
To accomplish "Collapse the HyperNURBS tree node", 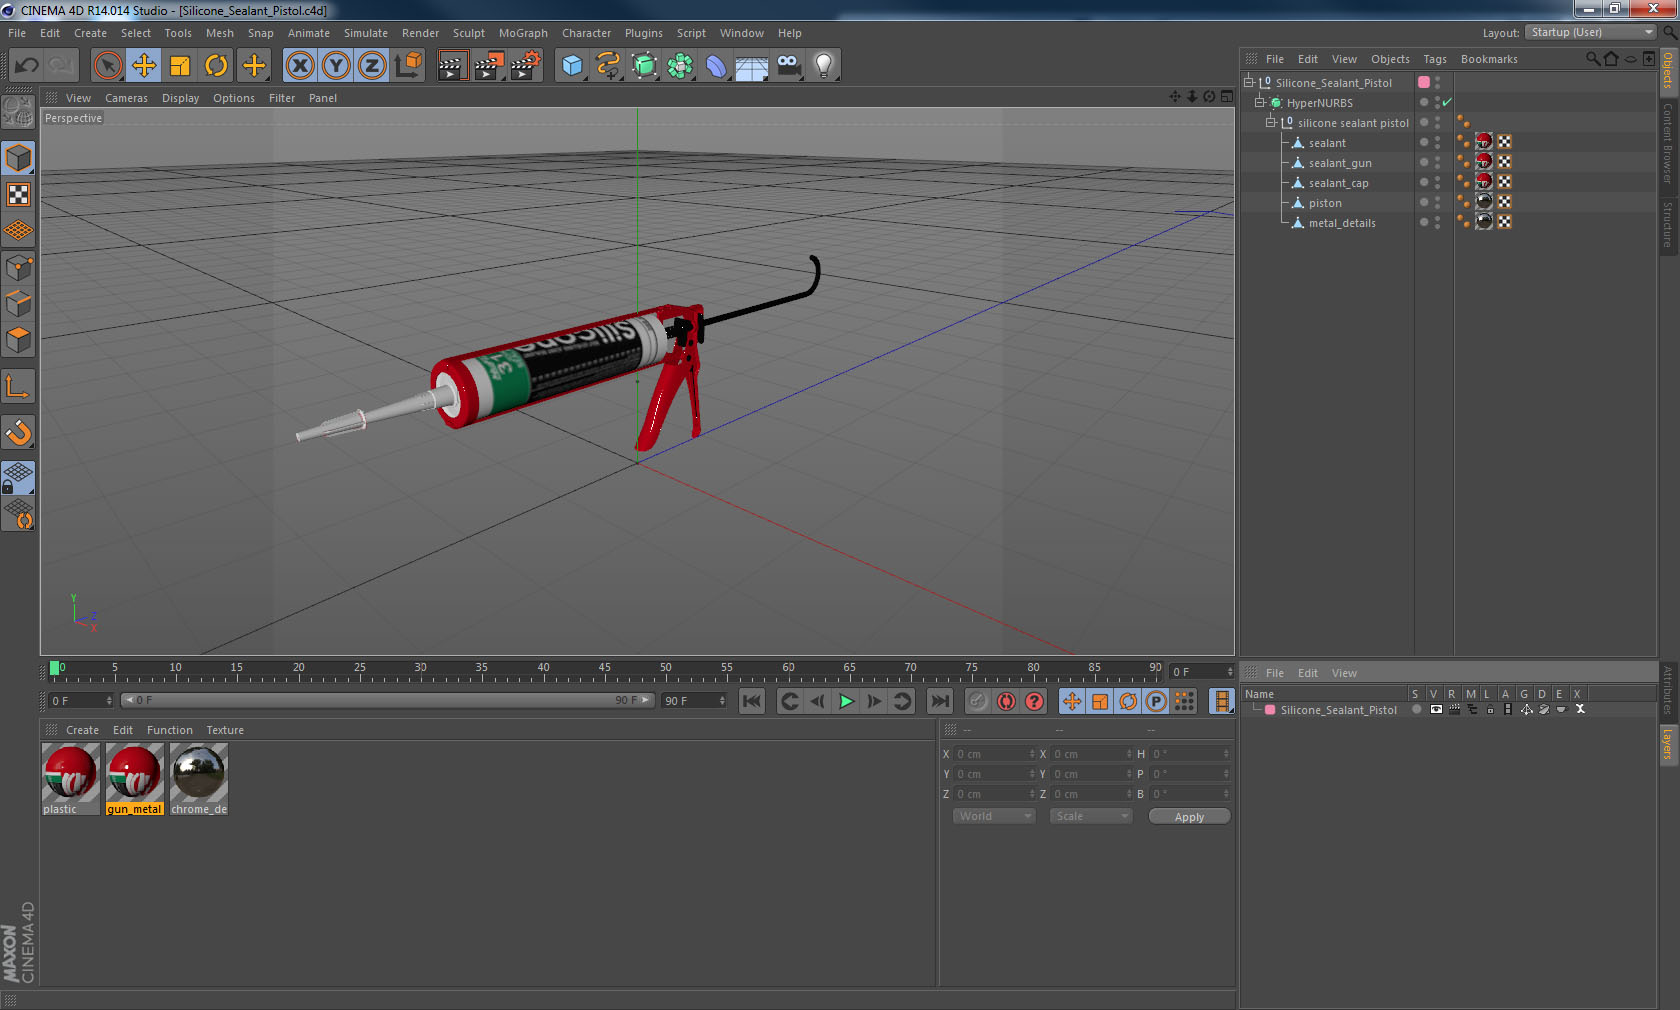I will pyautogui.click(x=1260, y=103).
